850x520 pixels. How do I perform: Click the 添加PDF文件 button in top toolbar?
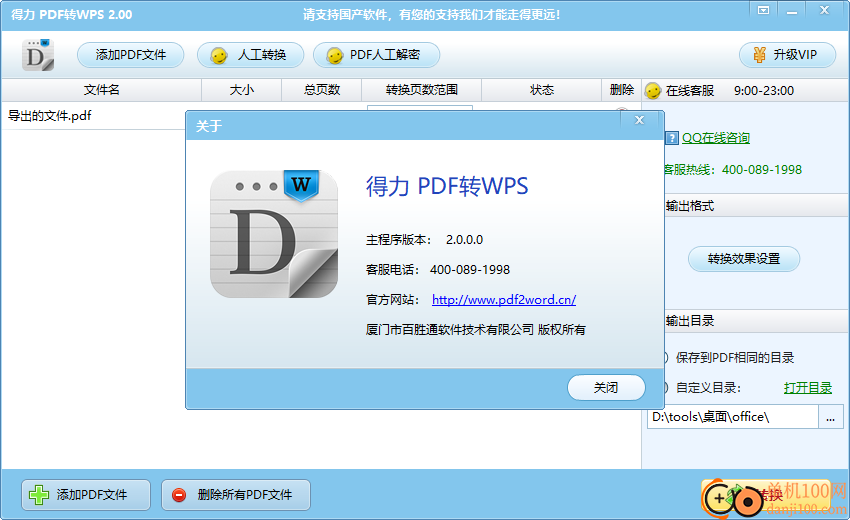click(131, 55)
